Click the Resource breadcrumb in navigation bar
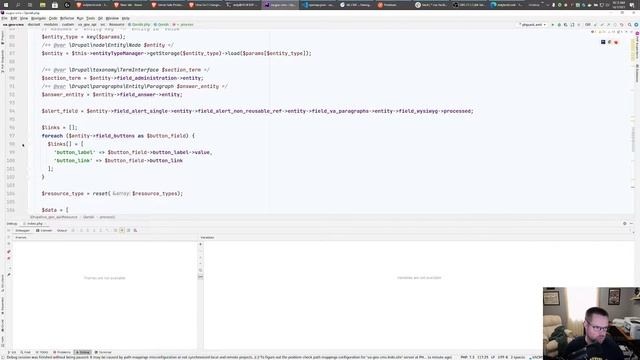The image size is (640, 360). [116, 24]
